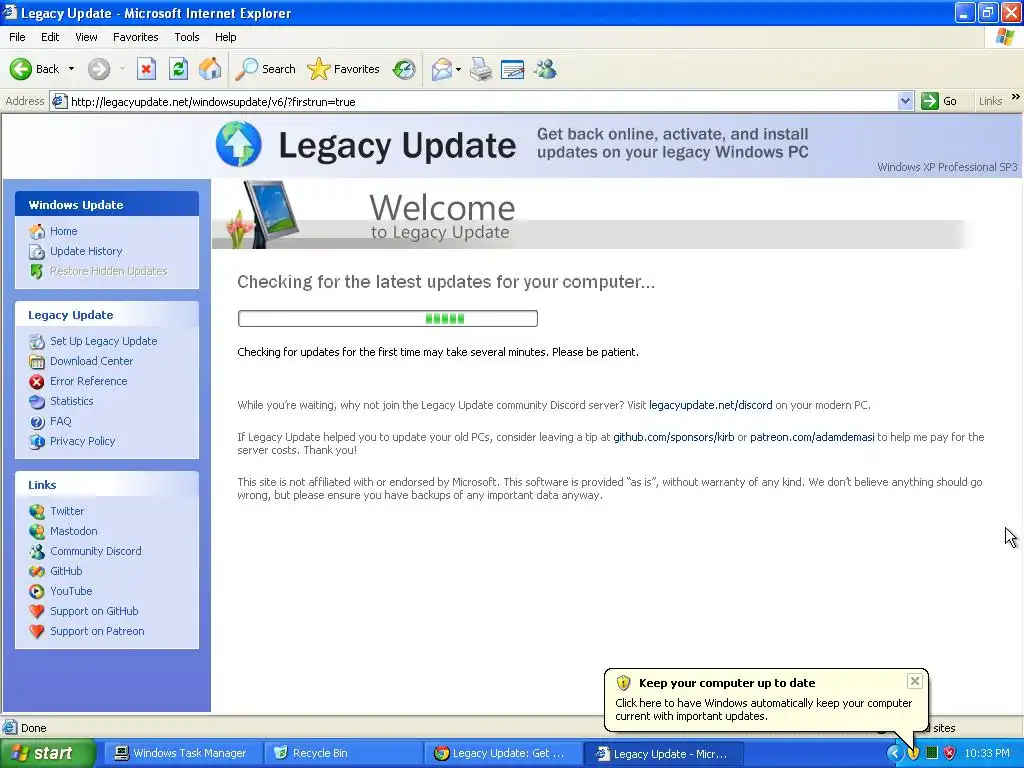Click the Messenger people toolbar icon
This screenshot has width=1024, height=768.
point(545,69)
